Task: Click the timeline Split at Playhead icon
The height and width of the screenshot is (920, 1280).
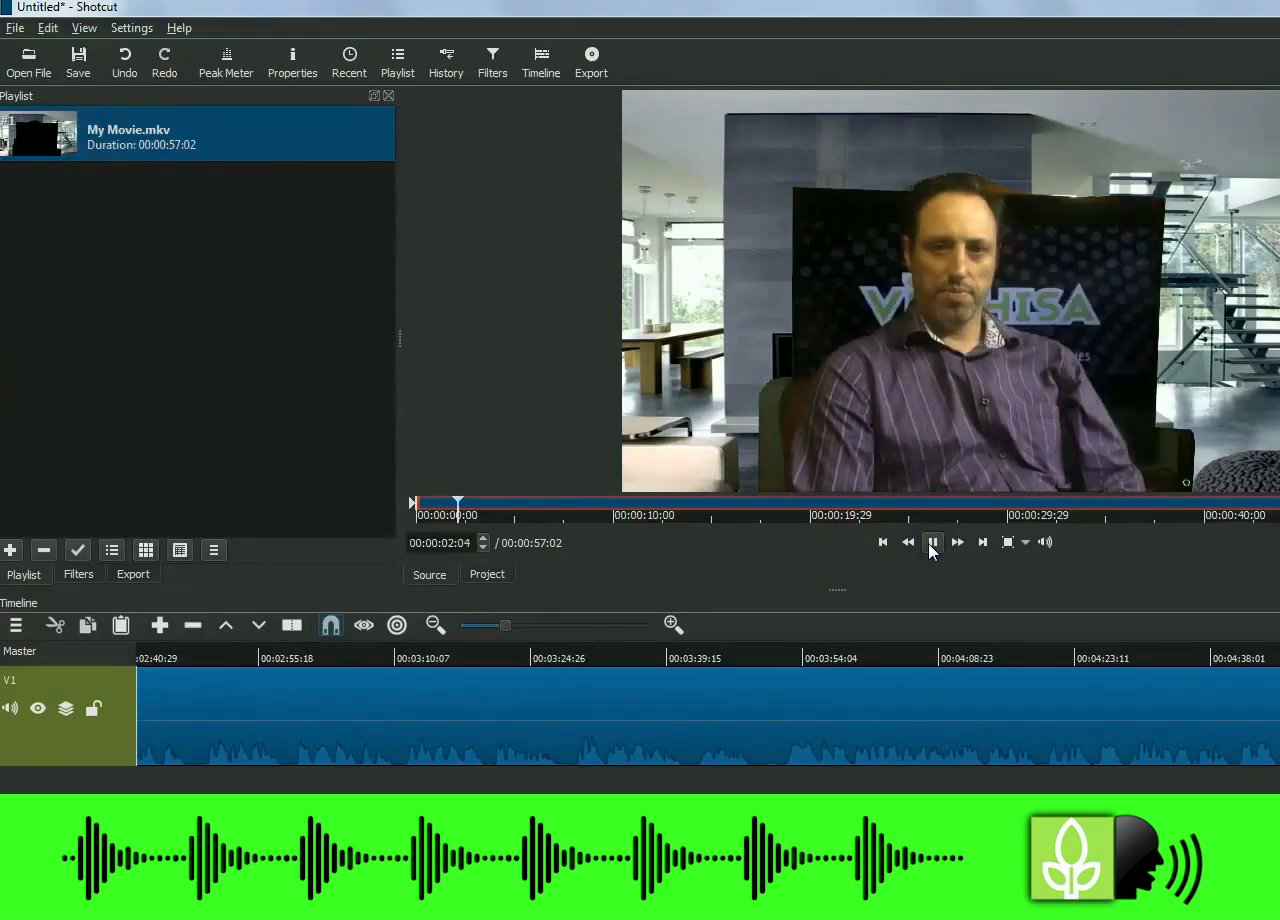Action: pos(292,625)
